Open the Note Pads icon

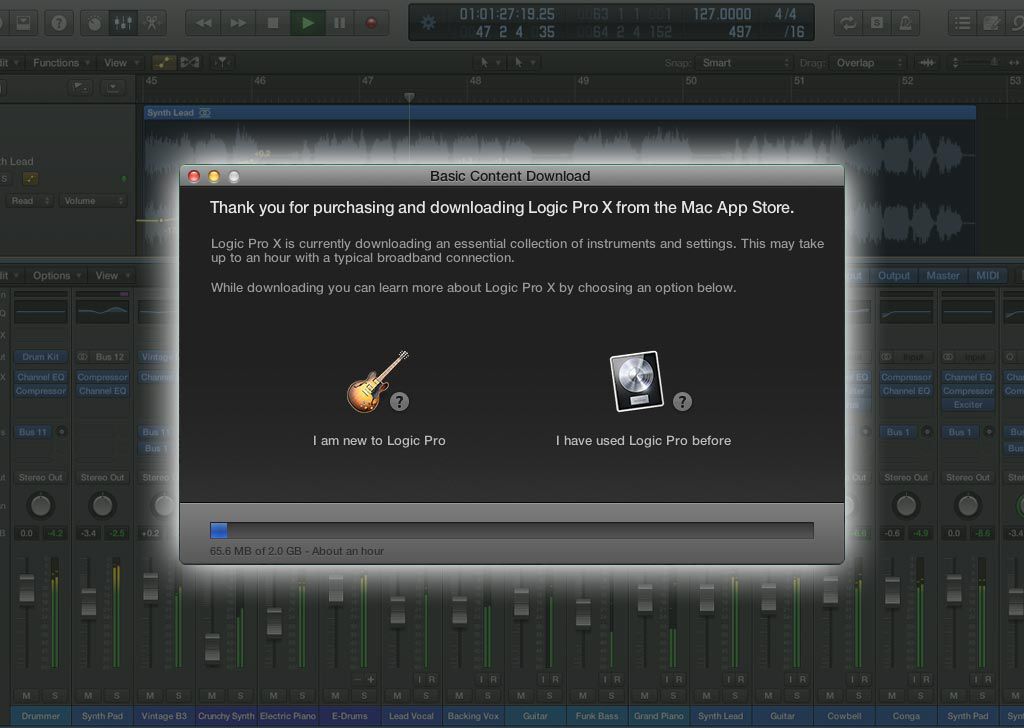pyautogui.click(x=991, y=24)
